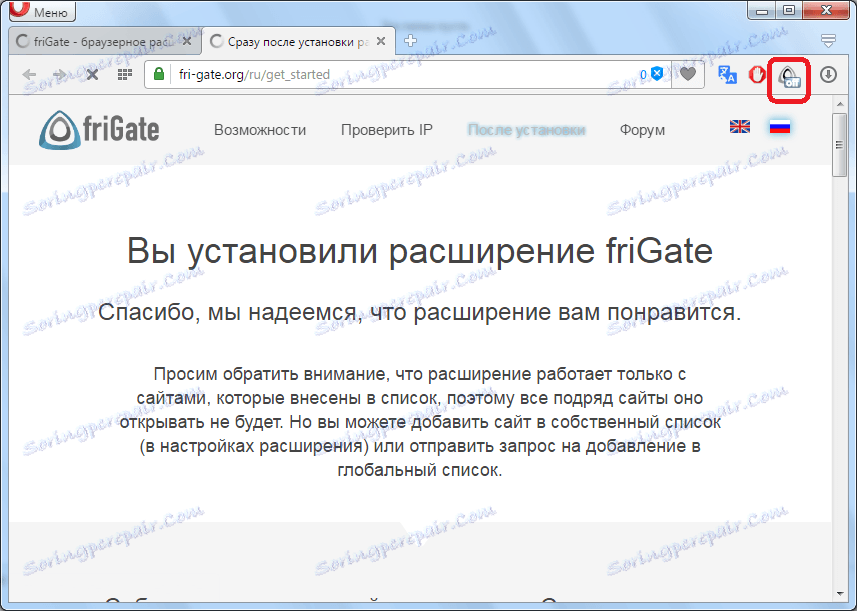Close the friGate браузерное tab
The image size is (857, 611).
[x=187, y=41]
